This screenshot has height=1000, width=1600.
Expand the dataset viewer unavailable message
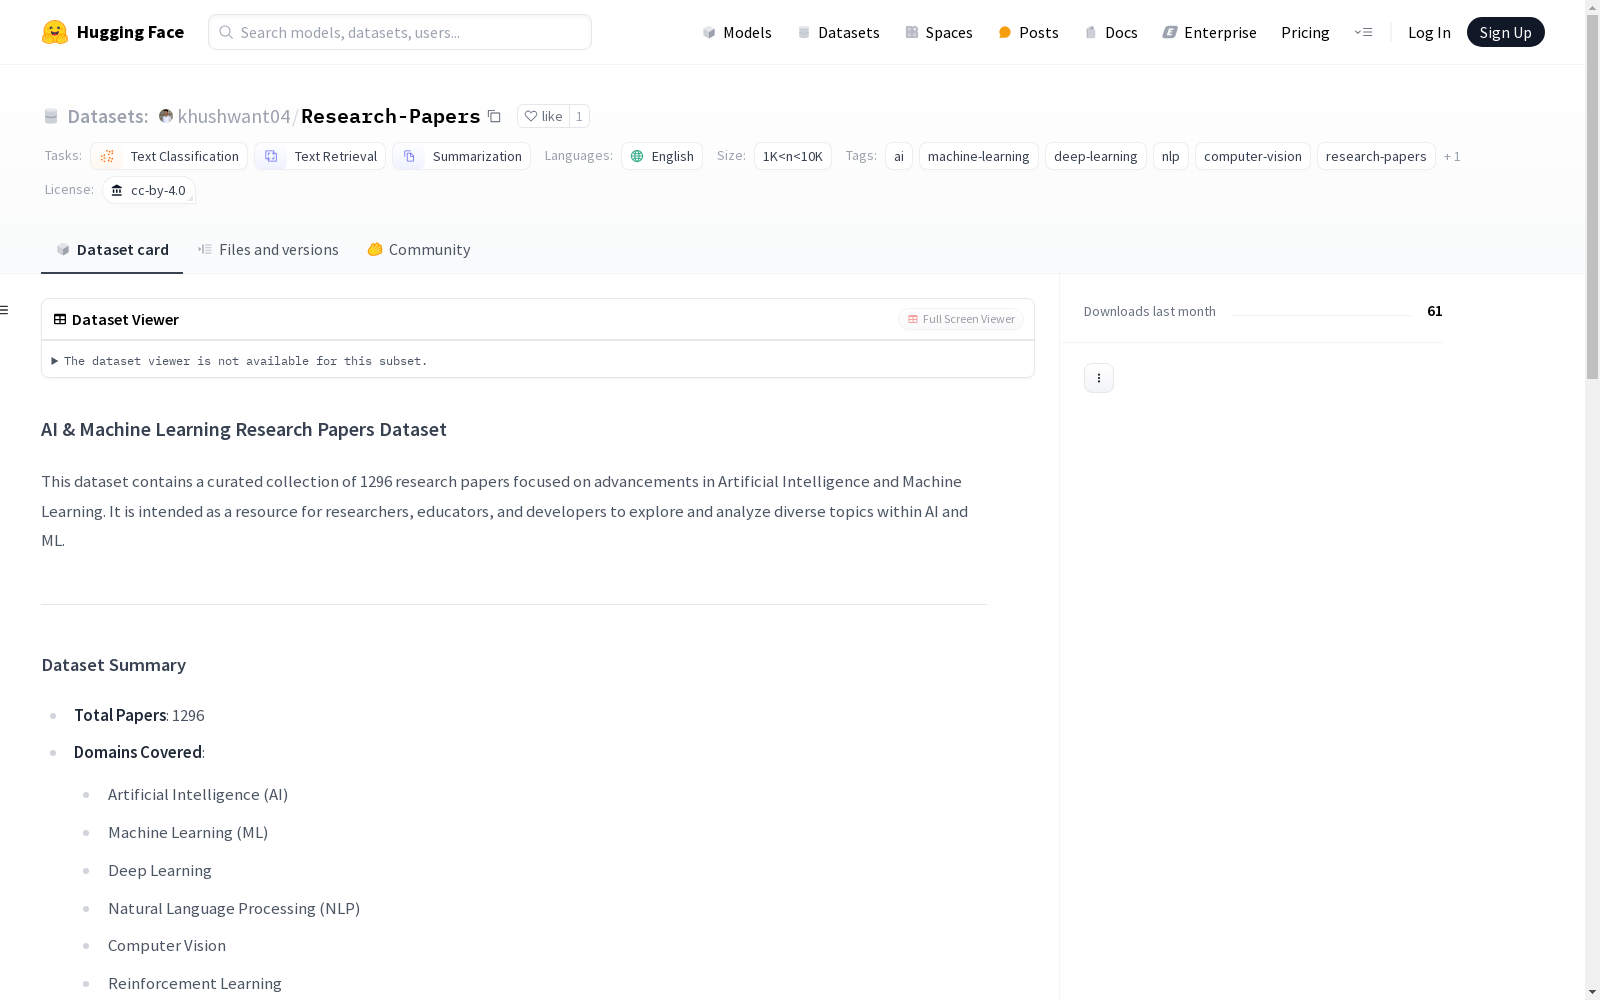point(240,361)
